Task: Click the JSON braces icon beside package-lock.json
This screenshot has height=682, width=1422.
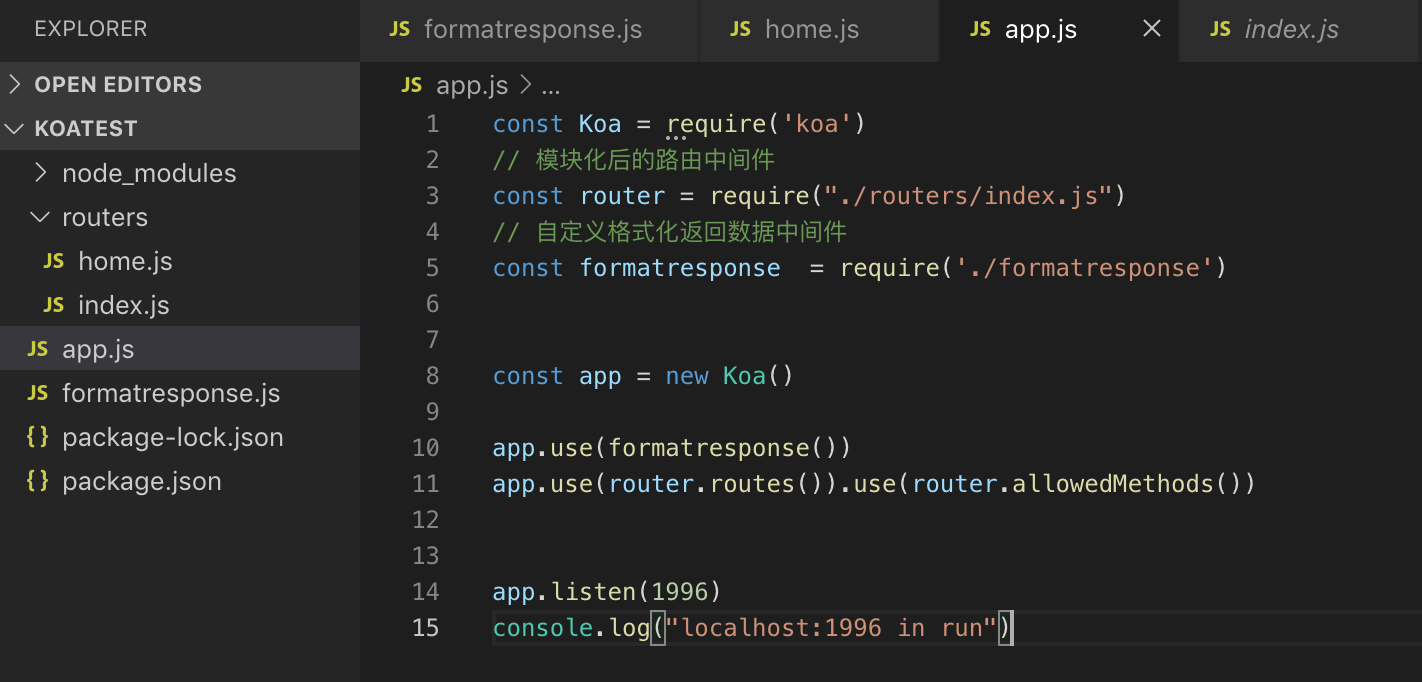Action: [x=38, y=437]
